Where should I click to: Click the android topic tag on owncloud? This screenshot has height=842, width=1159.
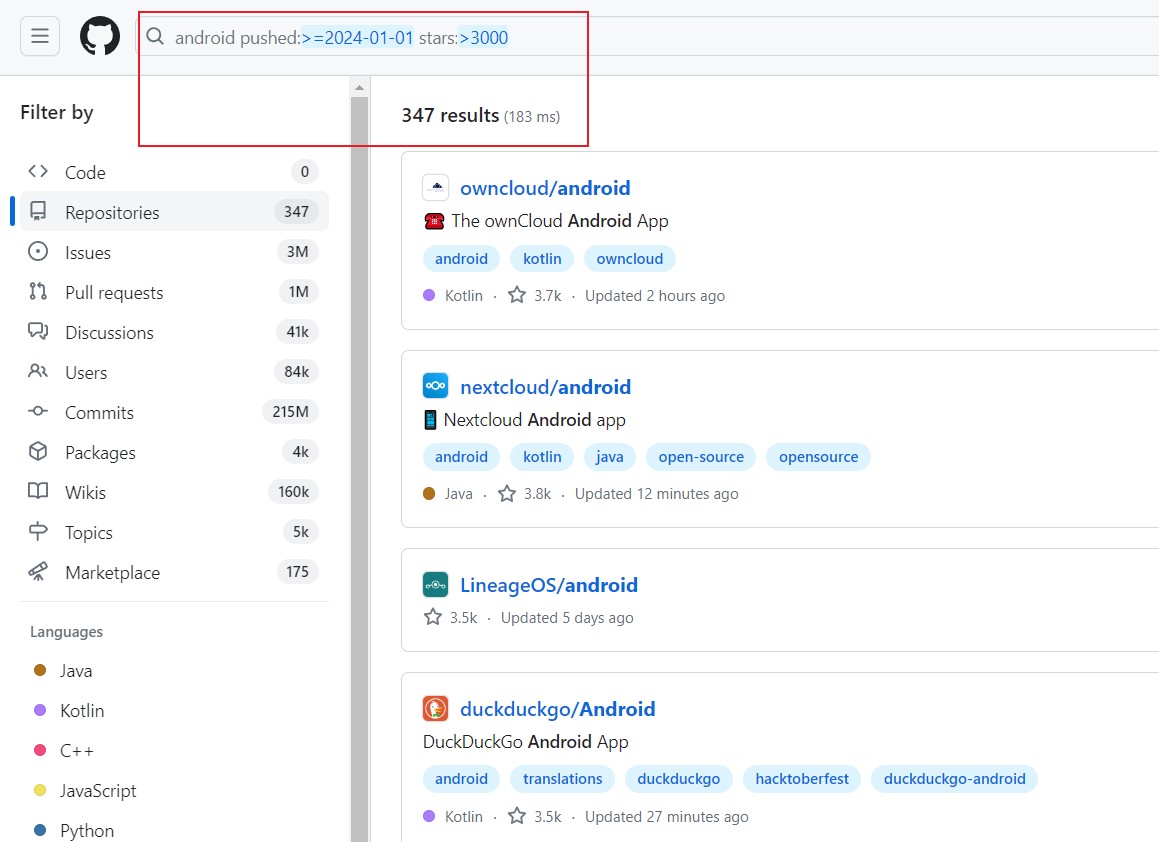pyautogui.click(x=461, y=259)
